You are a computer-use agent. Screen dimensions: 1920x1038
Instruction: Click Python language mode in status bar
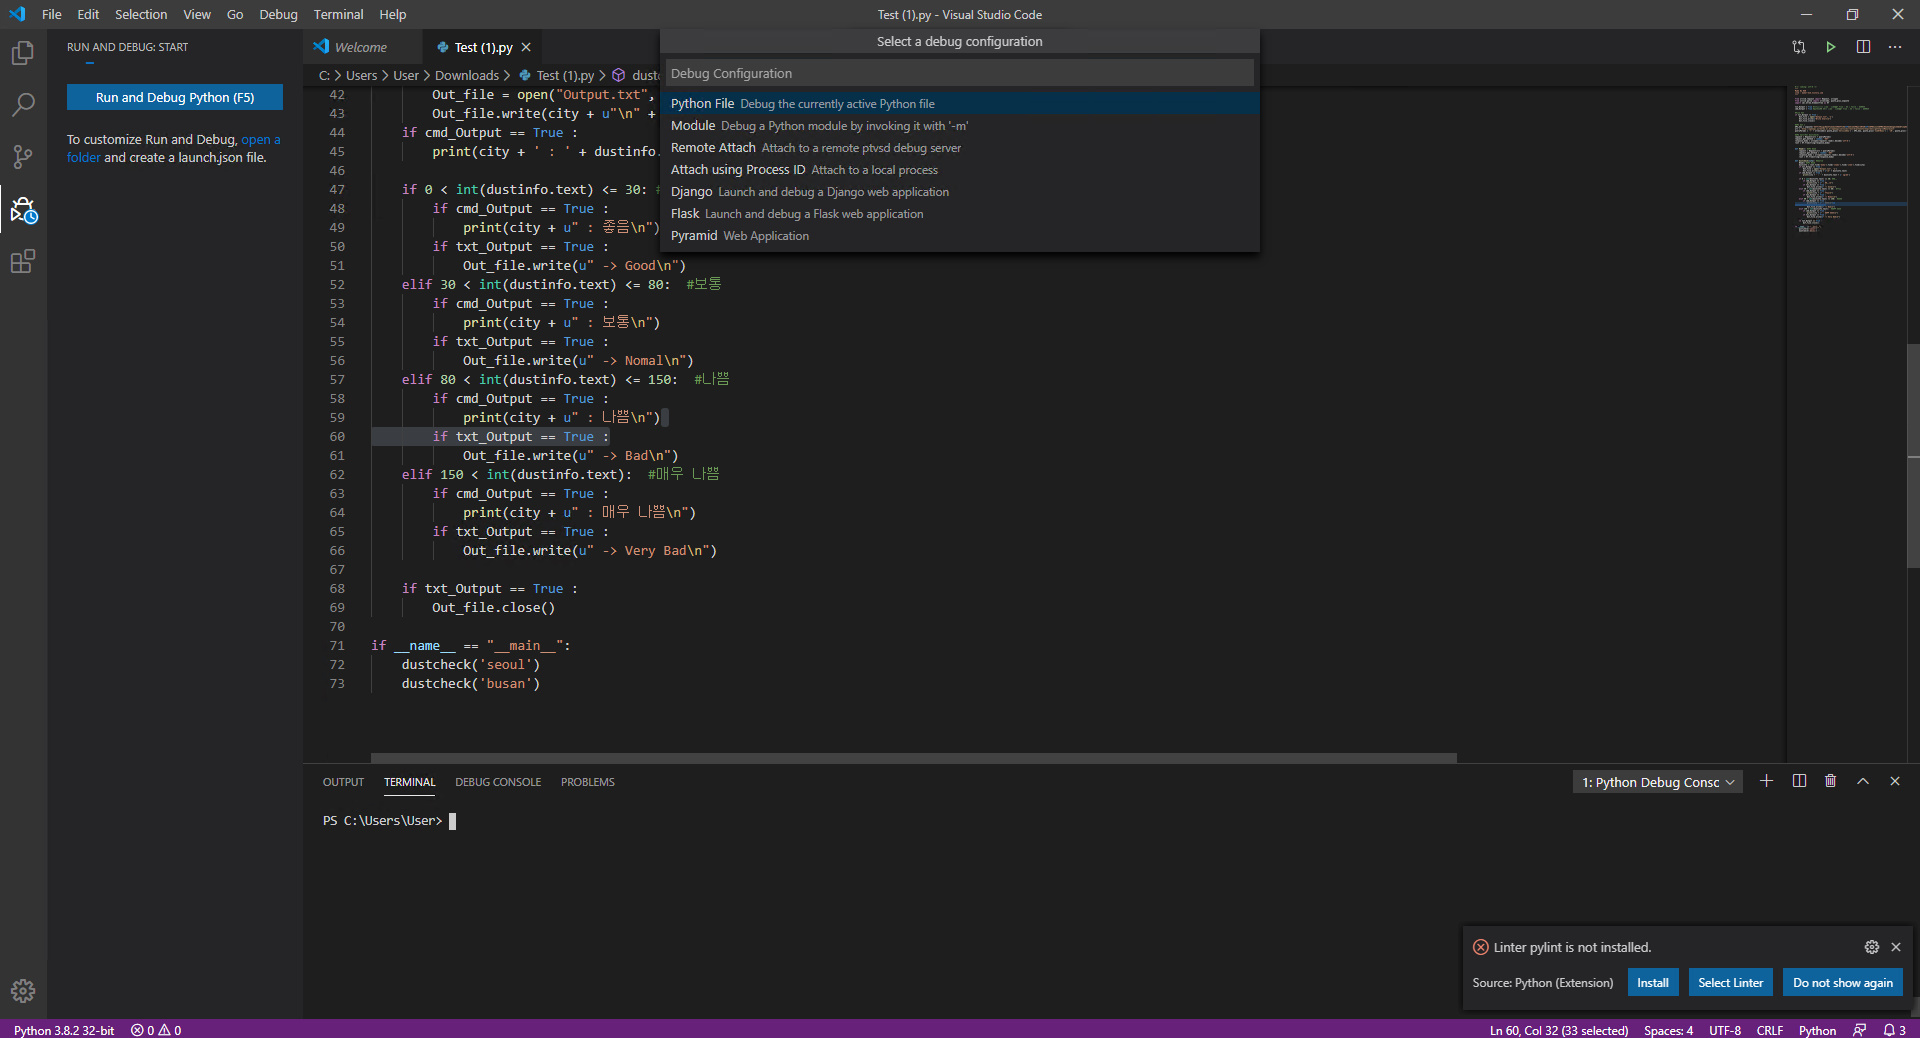(1817, 1030)
